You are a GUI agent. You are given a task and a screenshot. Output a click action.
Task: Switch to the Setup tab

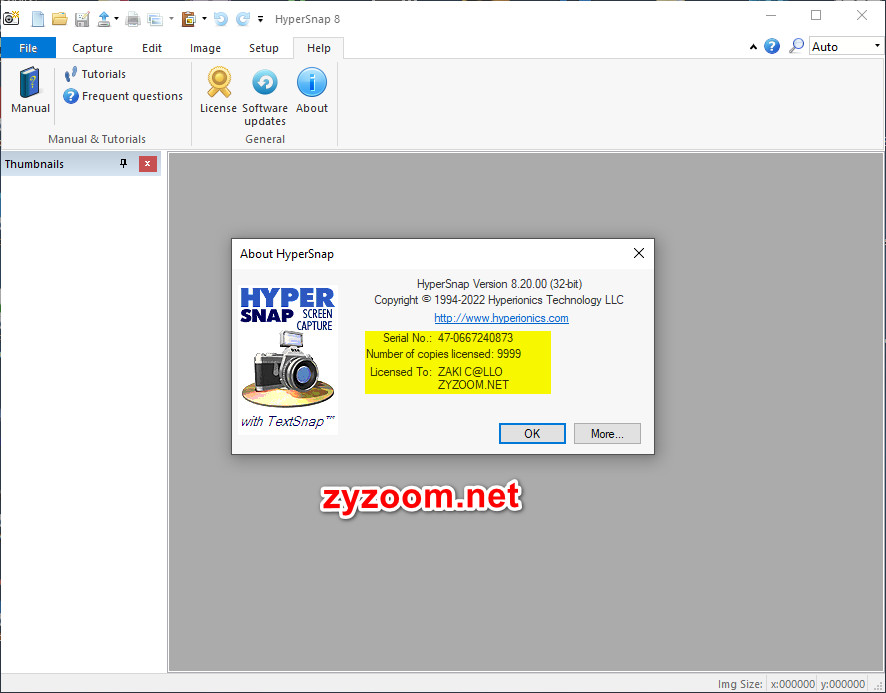(x=264, y=48)
